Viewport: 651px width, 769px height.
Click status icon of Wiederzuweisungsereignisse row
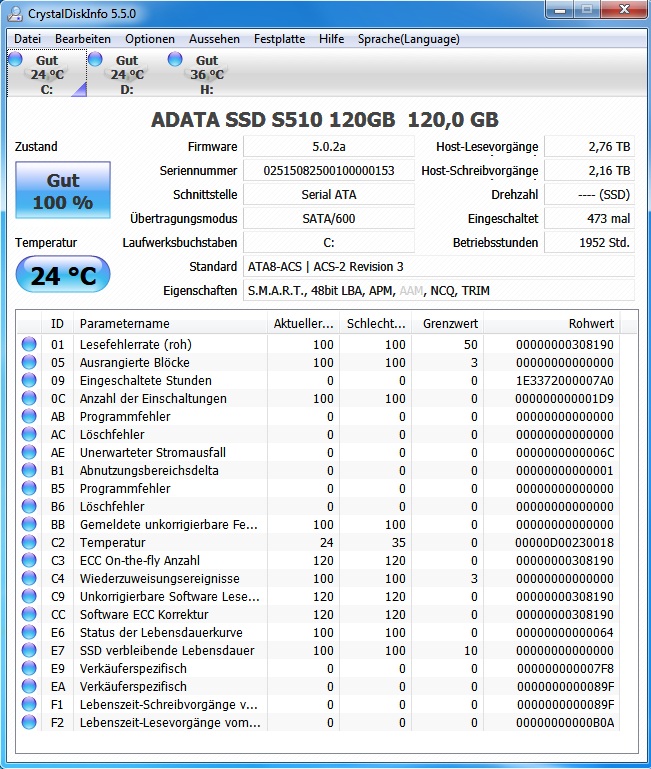[x=29, y=578]
